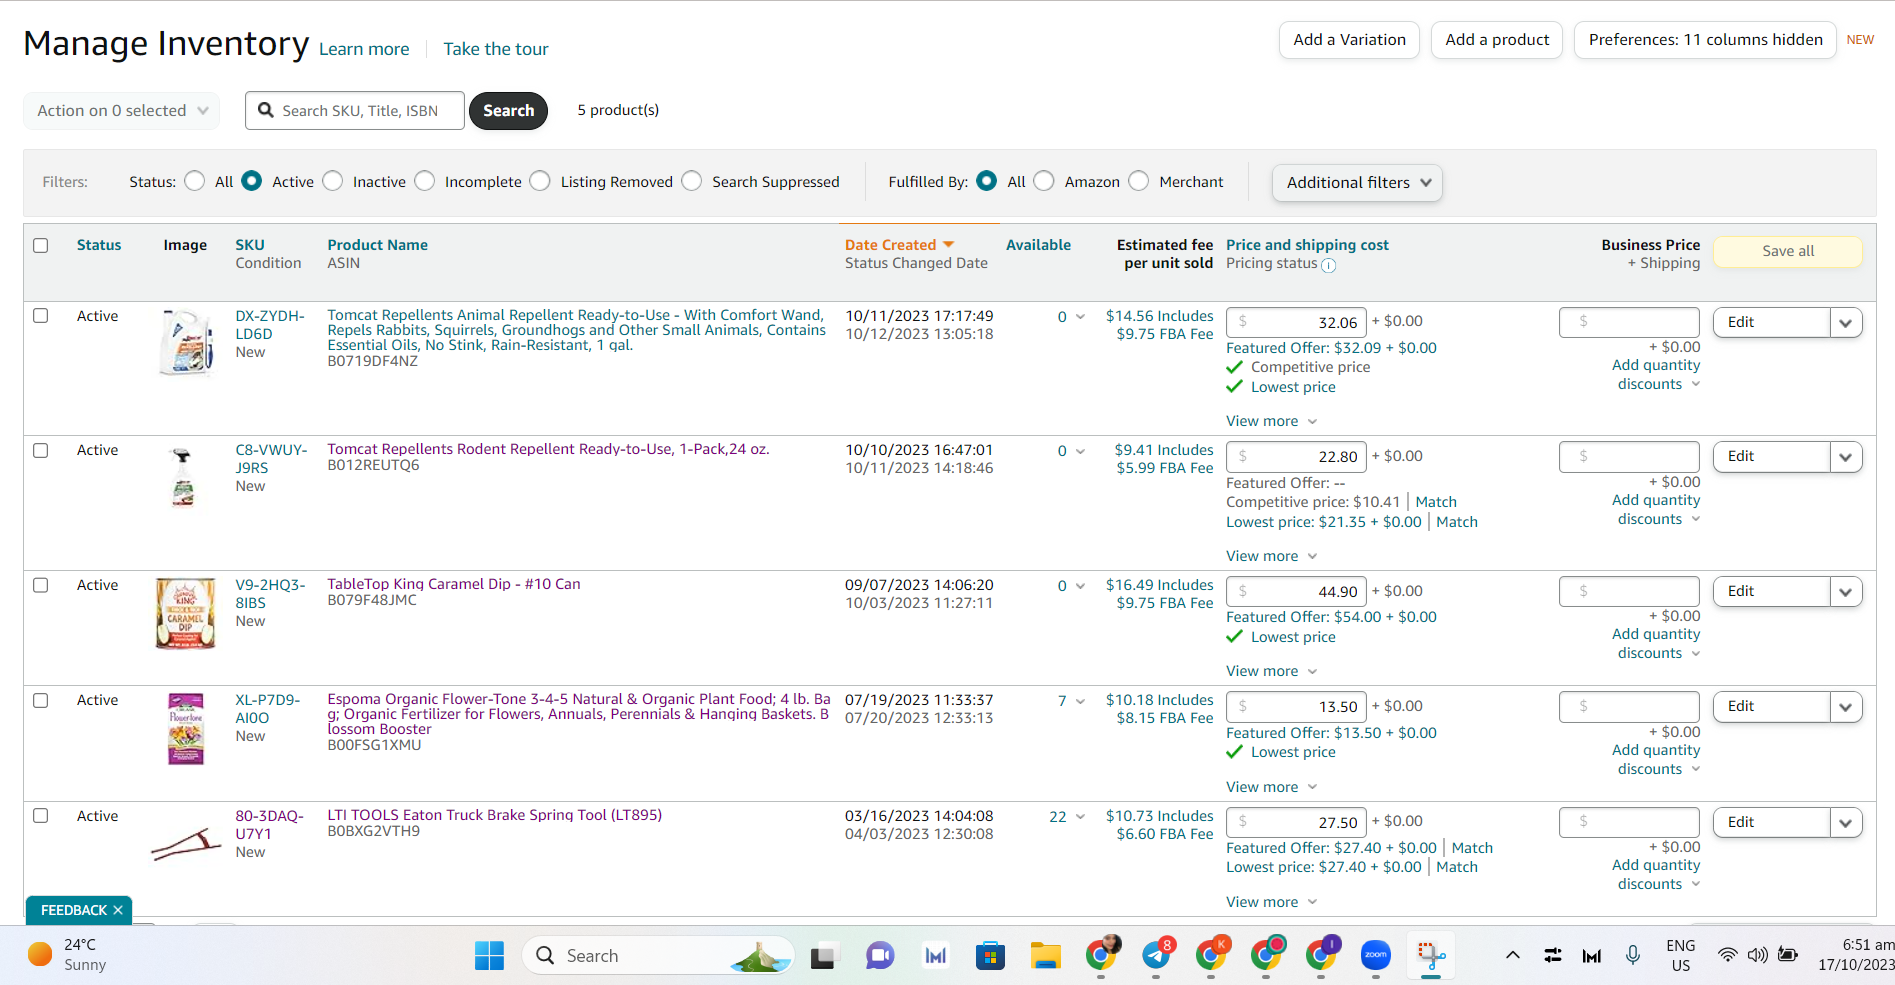Click the Save all button
1895x985 pixels.
tap(1788, 251)
